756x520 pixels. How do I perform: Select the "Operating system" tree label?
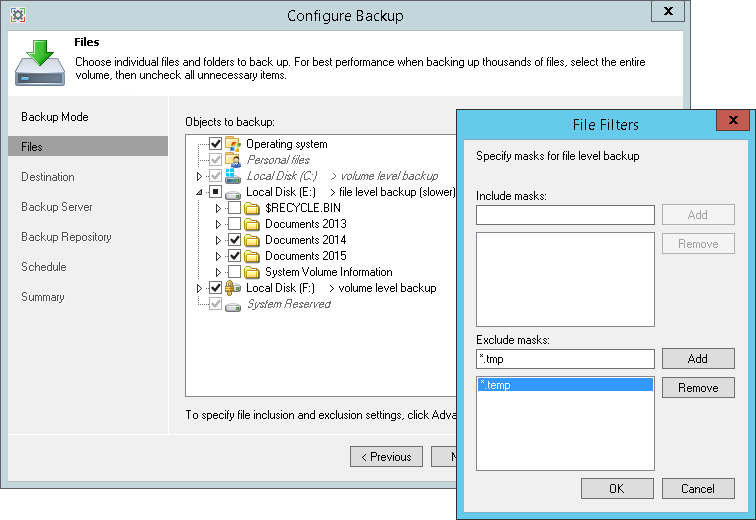pyautogui.click(x=286, y=144)
